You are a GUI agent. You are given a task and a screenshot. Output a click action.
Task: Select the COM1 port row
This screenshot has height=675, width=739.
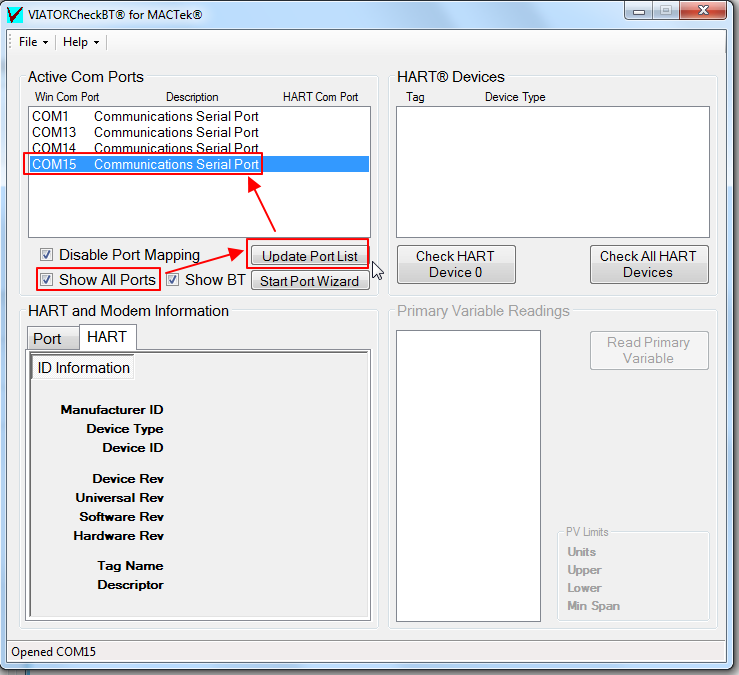(x=198, y=116)
